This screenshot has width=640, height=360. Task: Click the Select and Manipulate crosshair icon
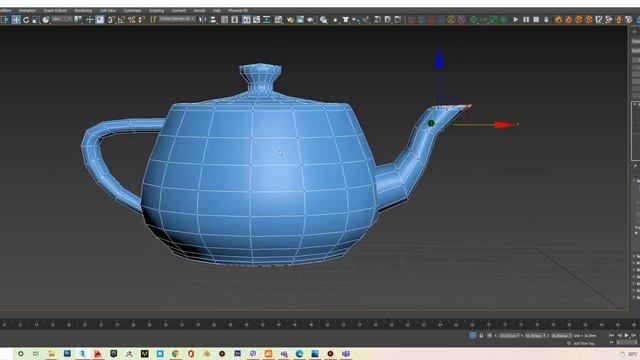pyautogui.click(x=90, y=20)
